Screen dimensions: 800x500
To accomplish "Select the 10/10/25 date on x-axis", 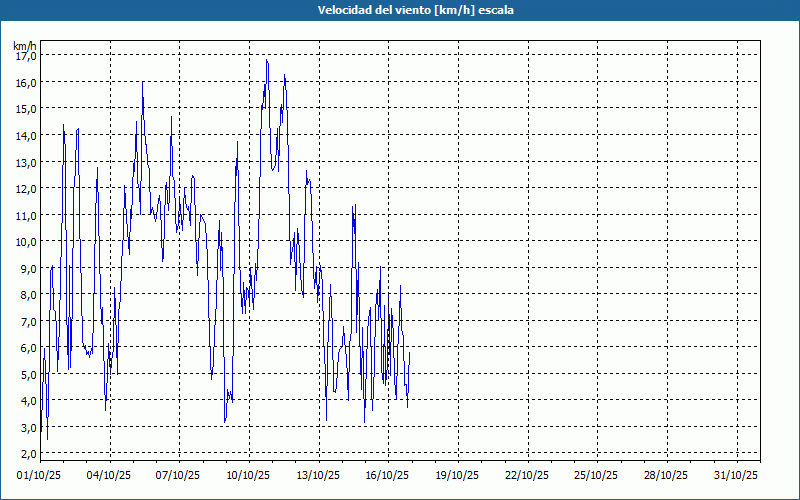I will [248, 475].
